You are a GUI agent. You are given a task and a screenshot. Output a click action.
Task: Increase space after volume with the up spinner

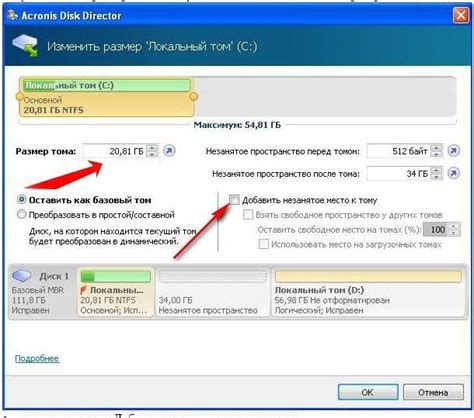pyautogui.click(x=436, y=170)
